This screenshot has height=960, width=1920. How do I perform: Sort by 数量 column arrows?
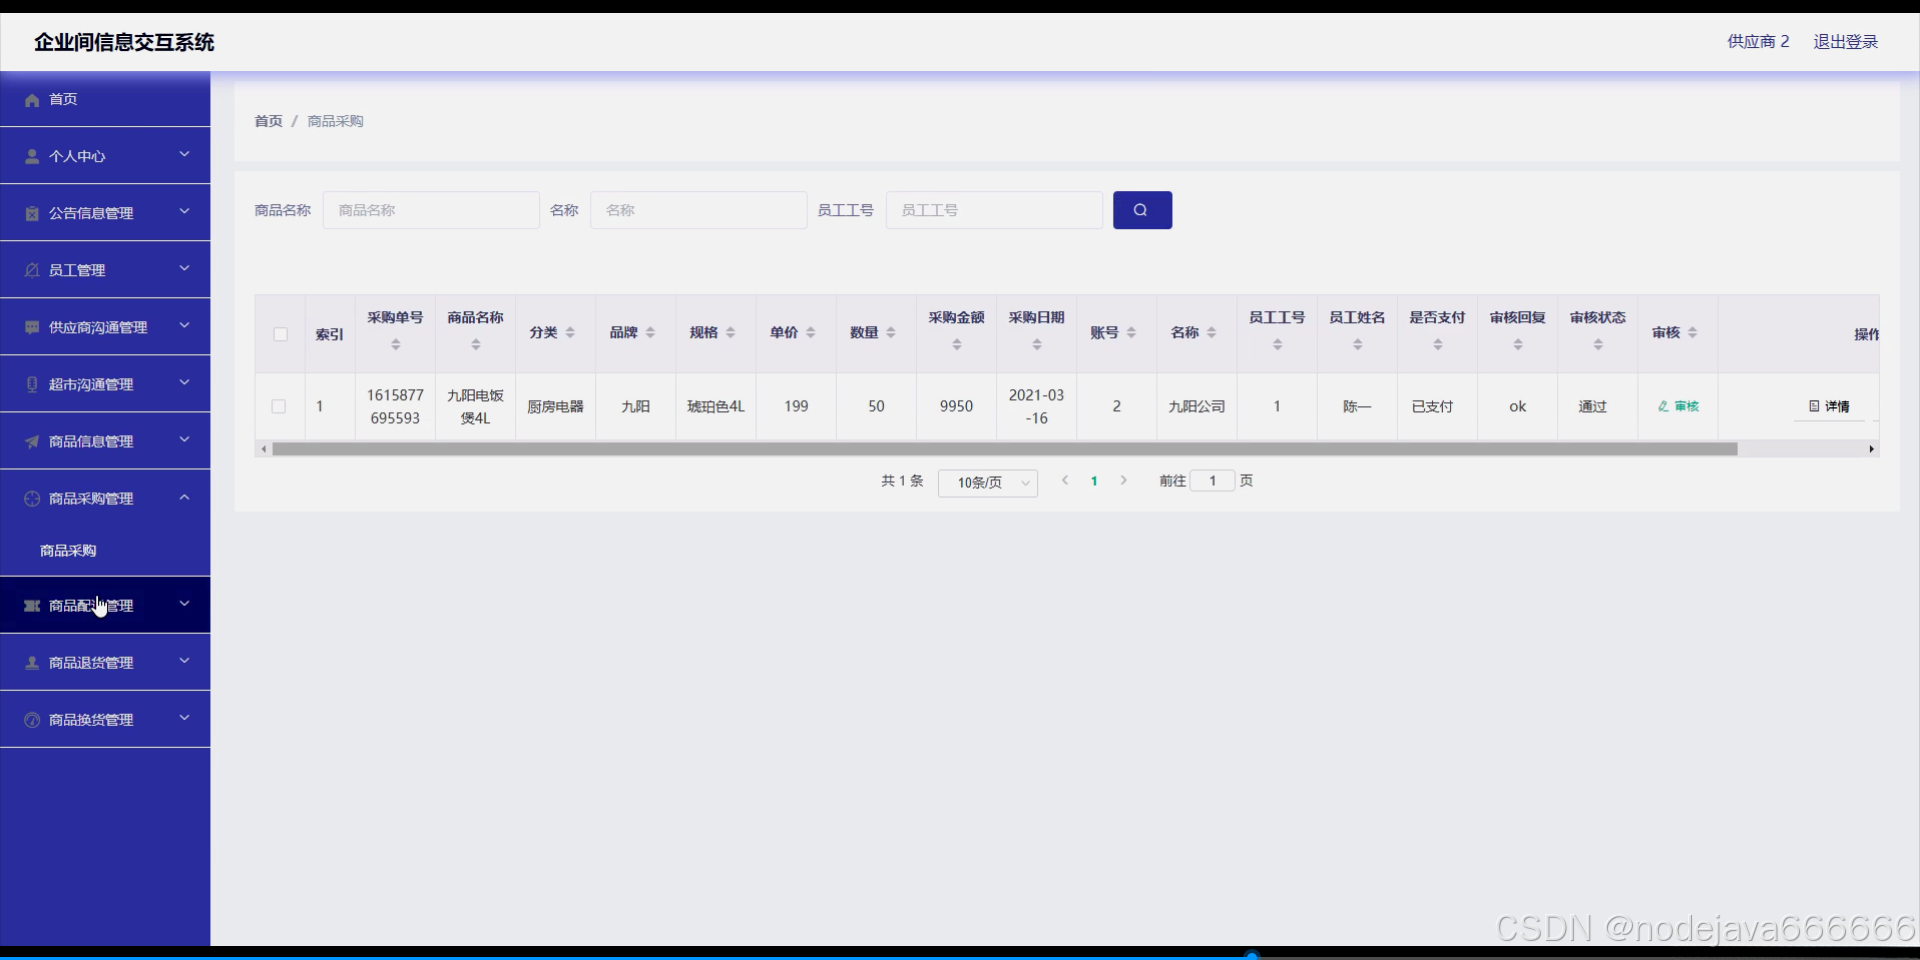pos(890,333)
